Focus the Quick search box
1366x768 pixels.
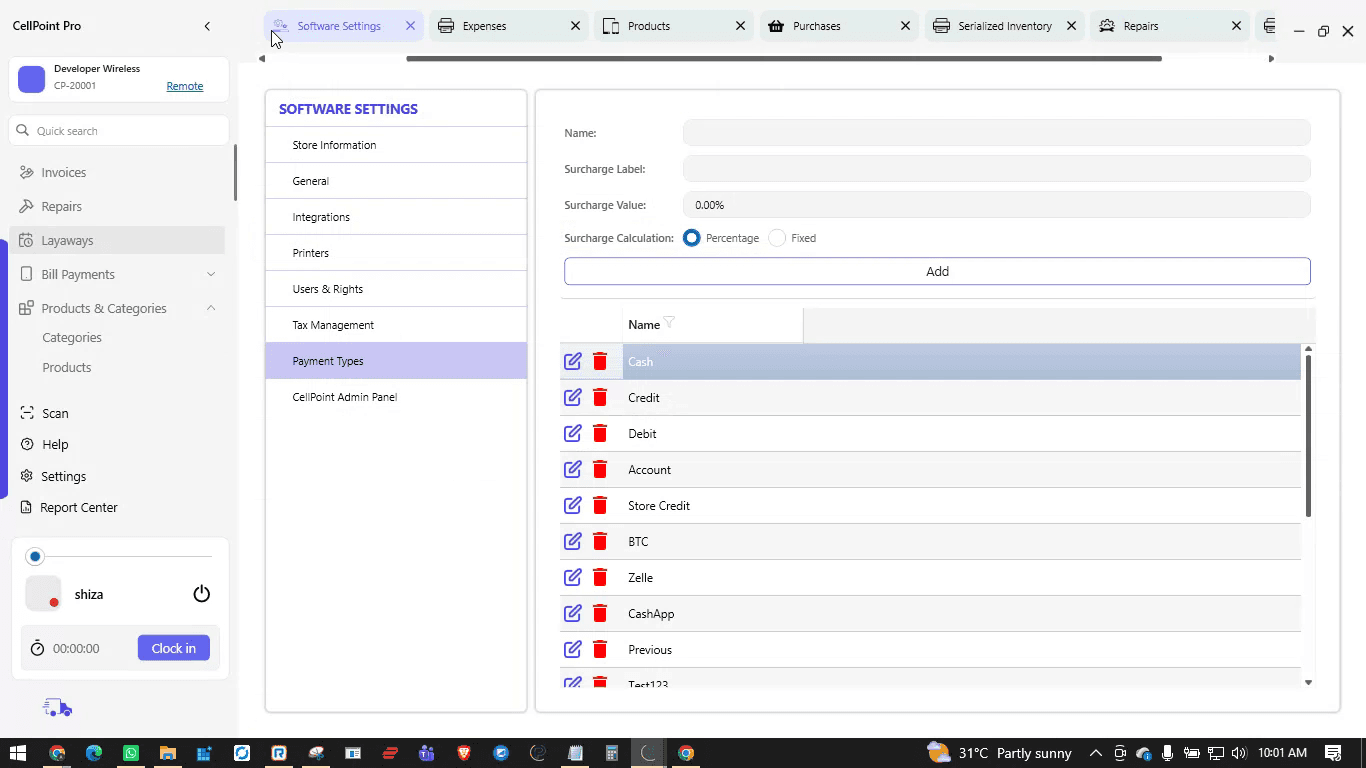click(x=119, y=131)
